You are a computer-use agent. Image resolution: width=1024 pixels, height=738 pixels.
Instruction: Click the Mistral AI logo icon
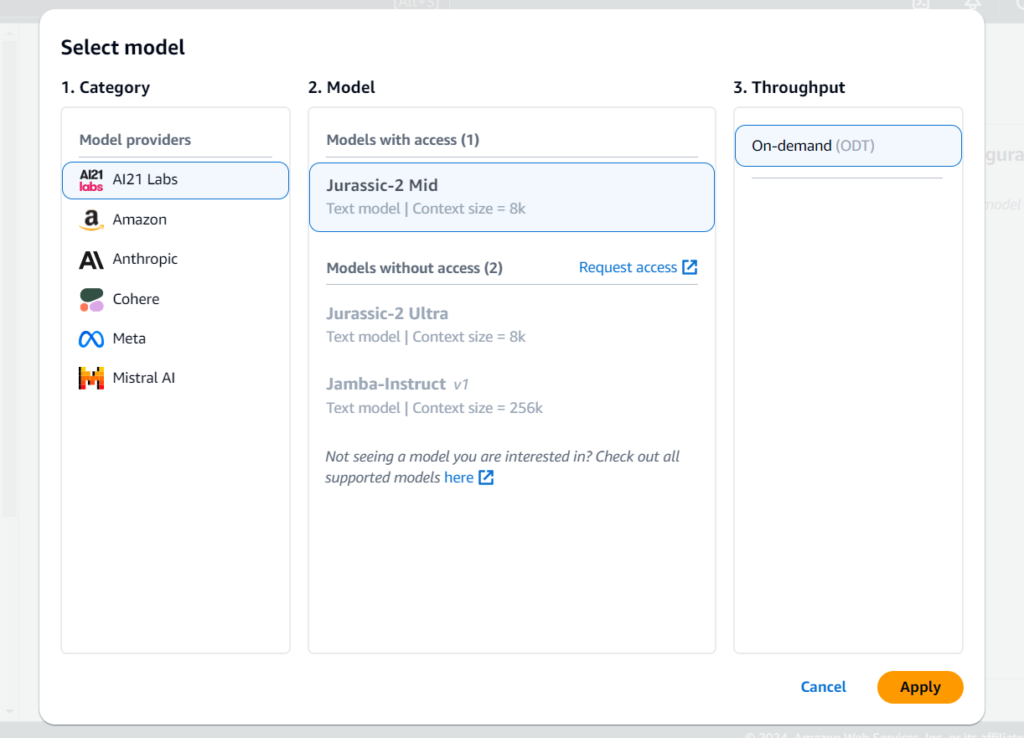90,377
